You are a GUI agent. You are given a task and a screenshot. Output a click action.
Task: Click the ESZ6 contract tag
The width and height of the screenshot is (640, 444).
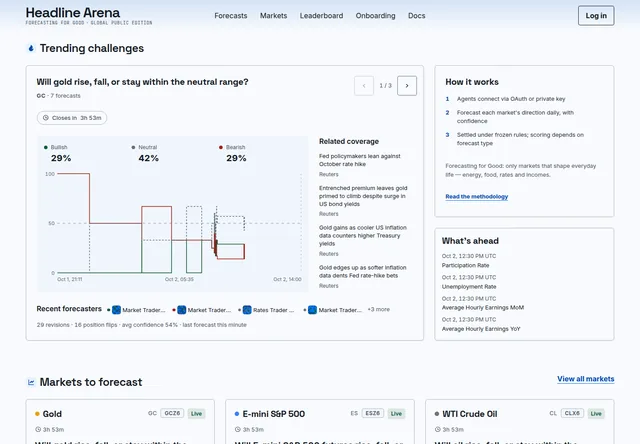pyautogui.click(x=373, y=413)
